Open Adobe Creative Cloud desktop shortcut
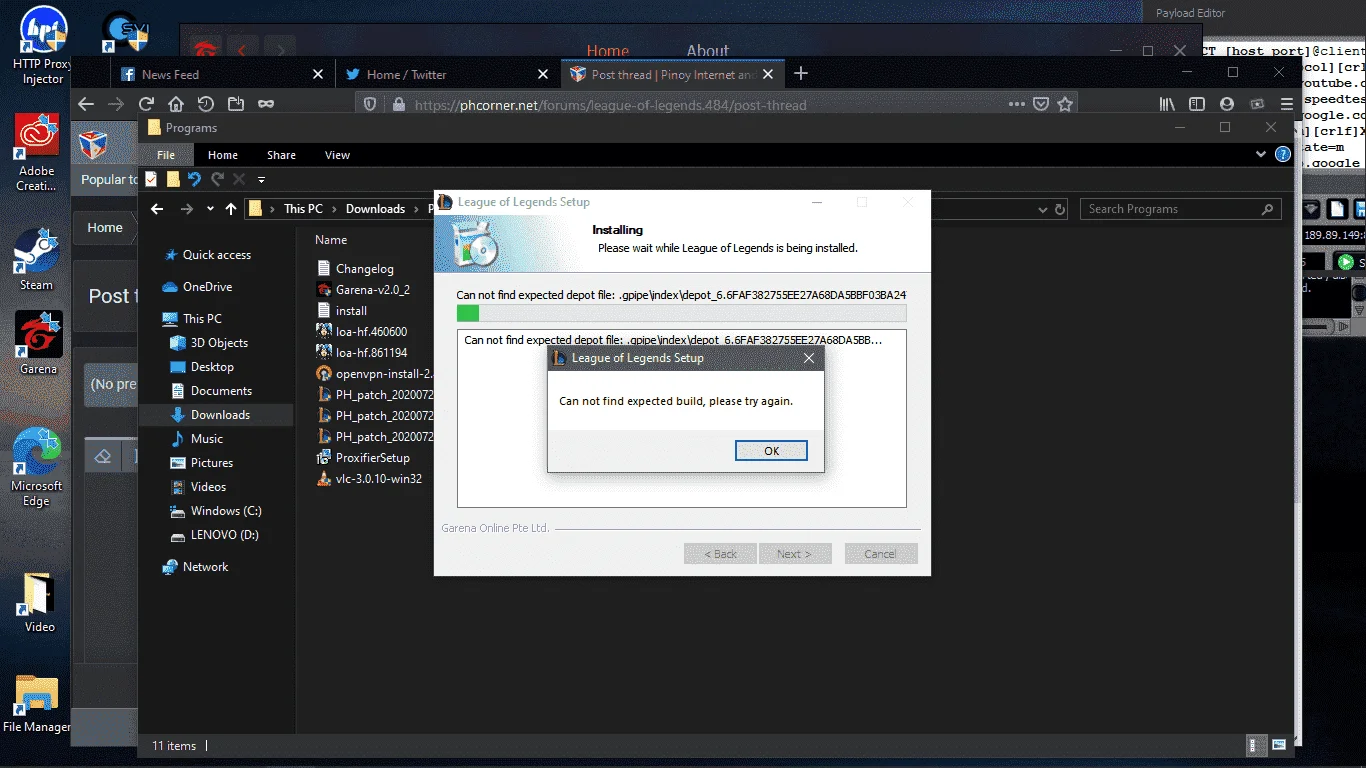Screen dimensions: 1366x768 37,152
